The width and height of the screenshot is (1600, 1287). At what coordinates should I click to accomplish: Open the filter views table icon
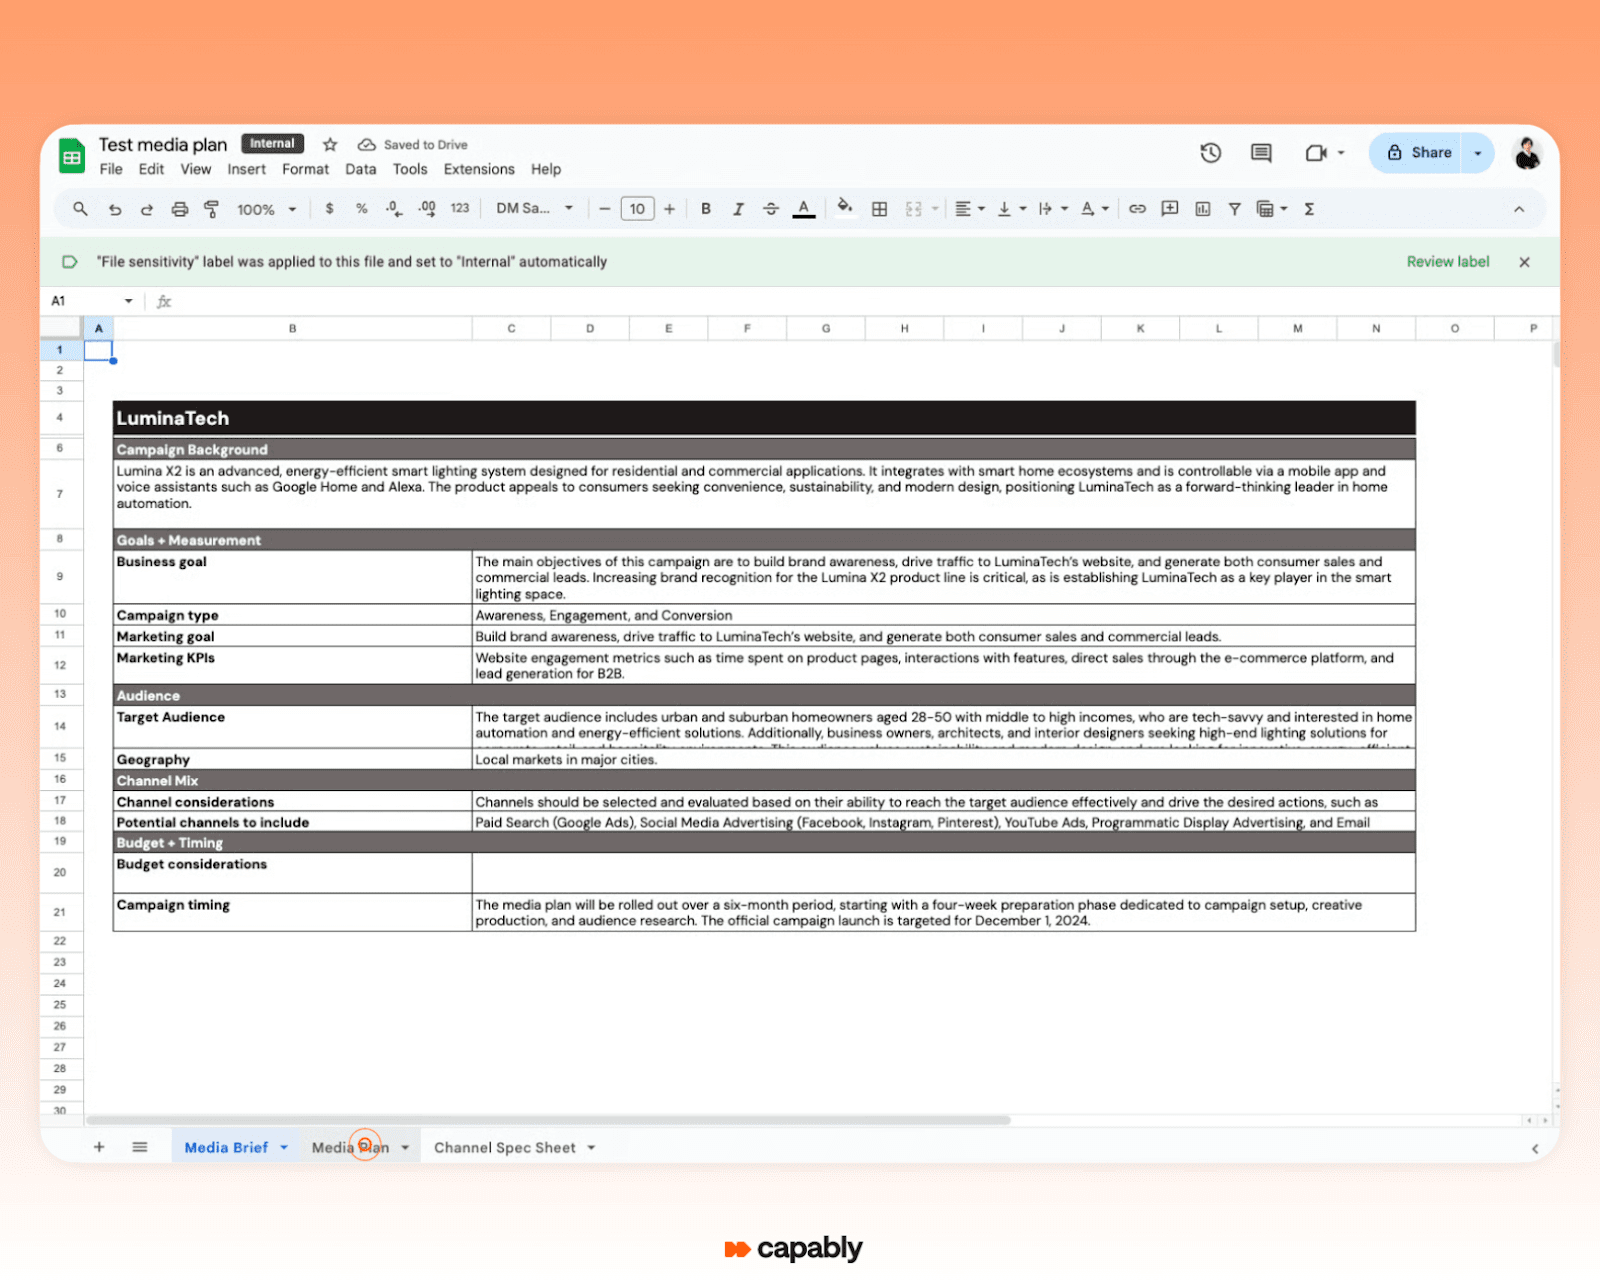pyautogui.click(x=1272, y=209)
